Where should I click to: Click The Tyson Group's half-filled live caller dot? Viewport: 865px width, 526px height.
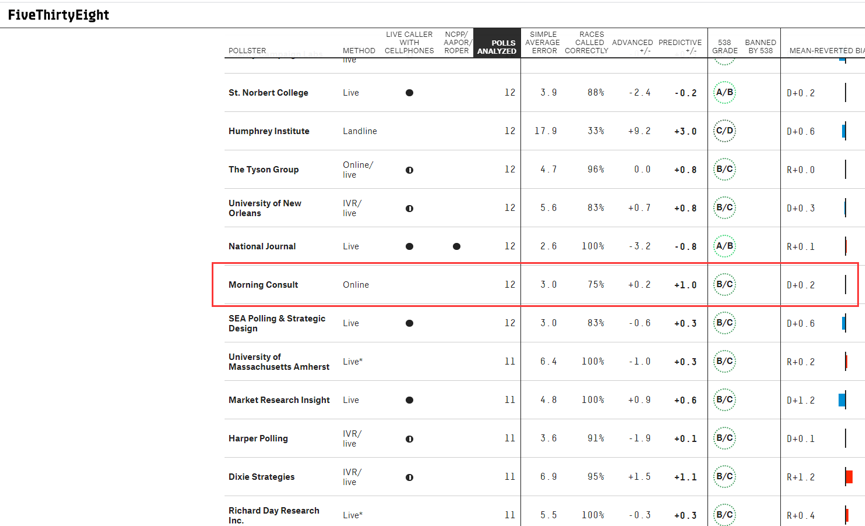[409, 170]
